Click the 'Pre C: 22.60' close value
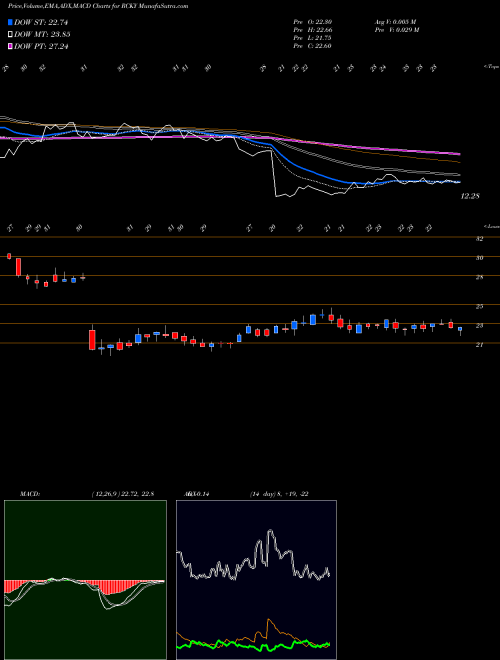The image size is (500, 660). coord(313,46)
